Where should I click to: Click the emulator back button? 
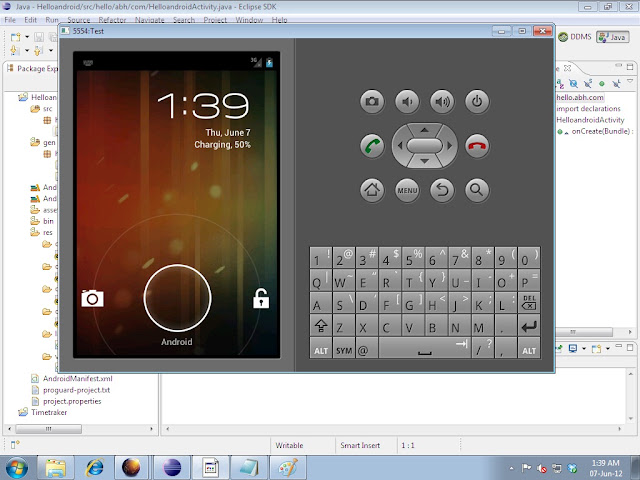tap(442, 190)
